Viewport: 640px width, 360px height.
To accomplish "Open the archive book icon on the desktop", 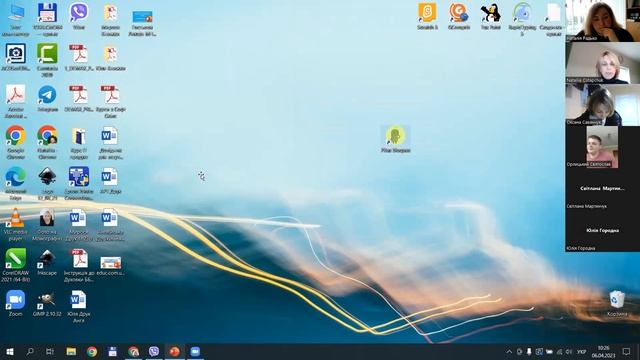I will click(79, 142).
